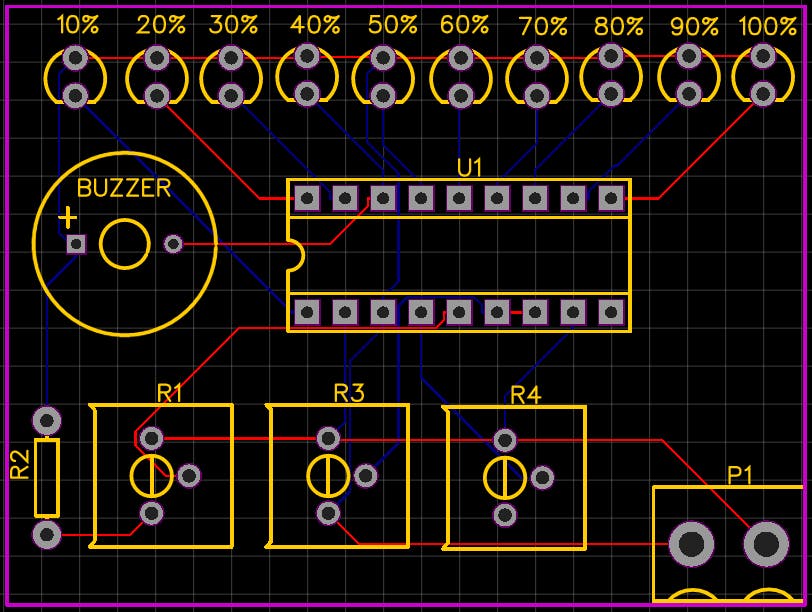Screen dimensions: 812x612
Task: Click the R2 reference designator label
Action: [x=20, y=465]
